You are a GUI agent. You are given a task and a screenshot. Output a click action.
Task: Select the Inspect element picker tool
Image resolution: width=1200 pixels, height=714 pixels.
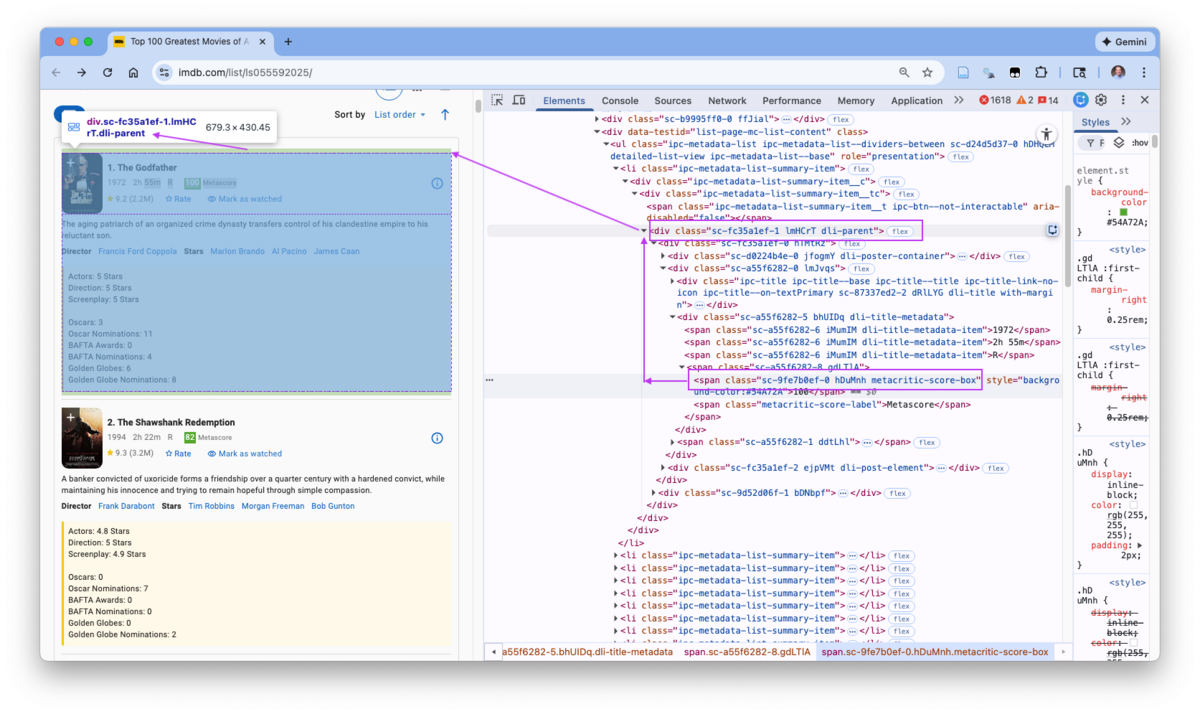497,100
